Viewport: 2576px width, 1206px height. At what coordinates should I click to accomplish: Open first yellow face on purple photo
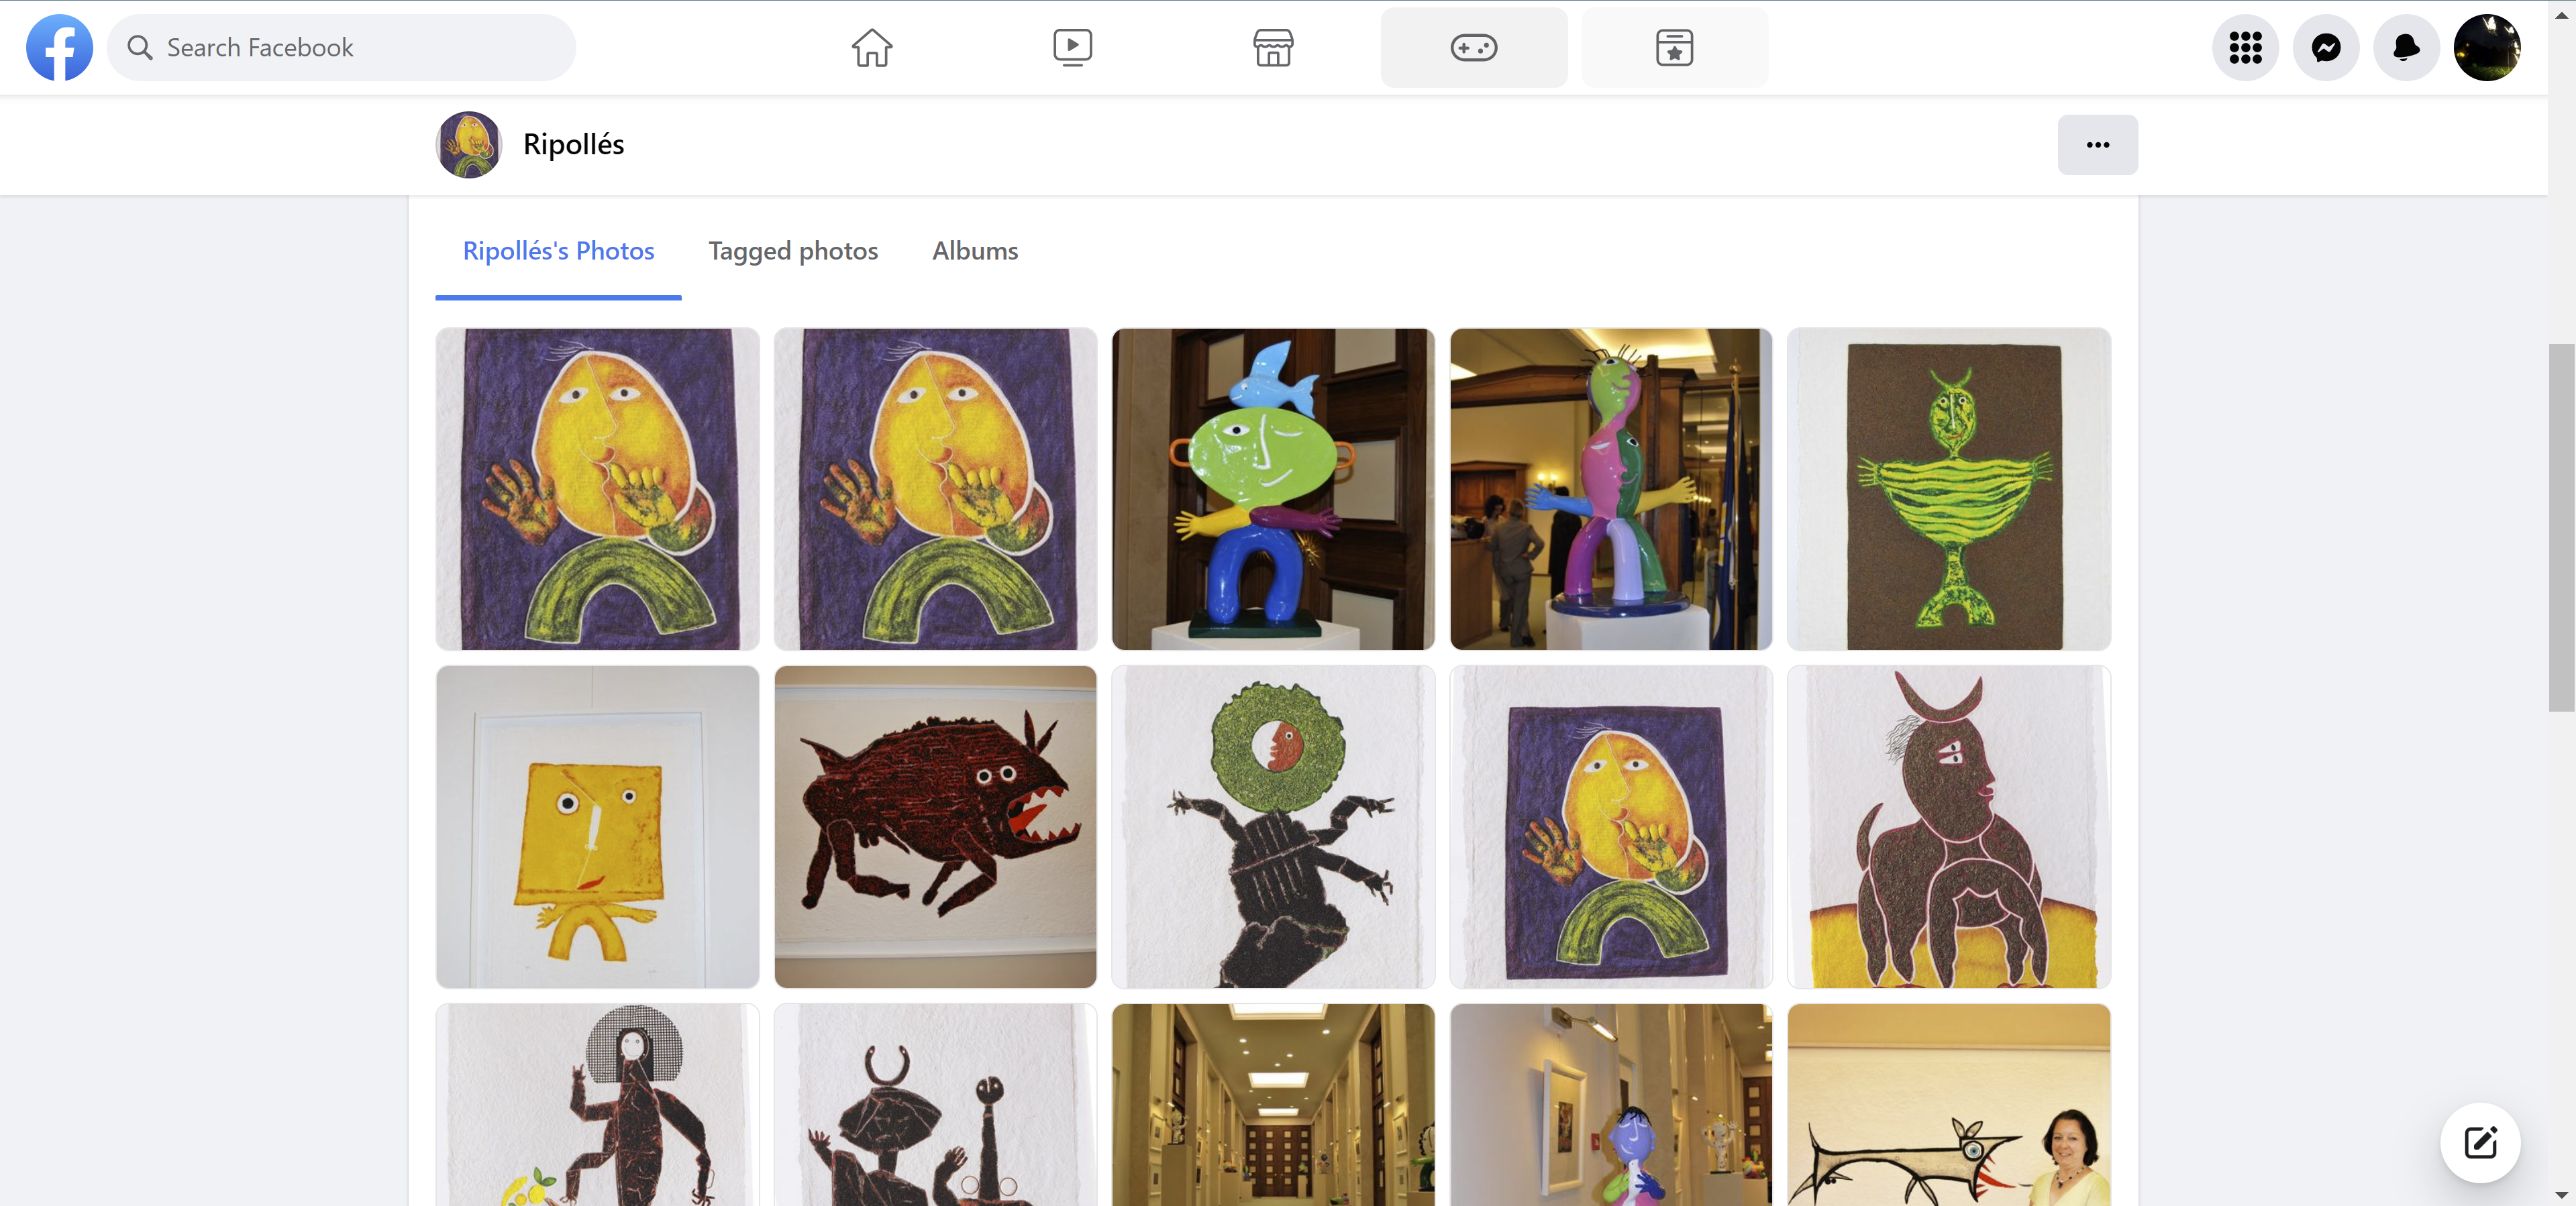point(597,489)
